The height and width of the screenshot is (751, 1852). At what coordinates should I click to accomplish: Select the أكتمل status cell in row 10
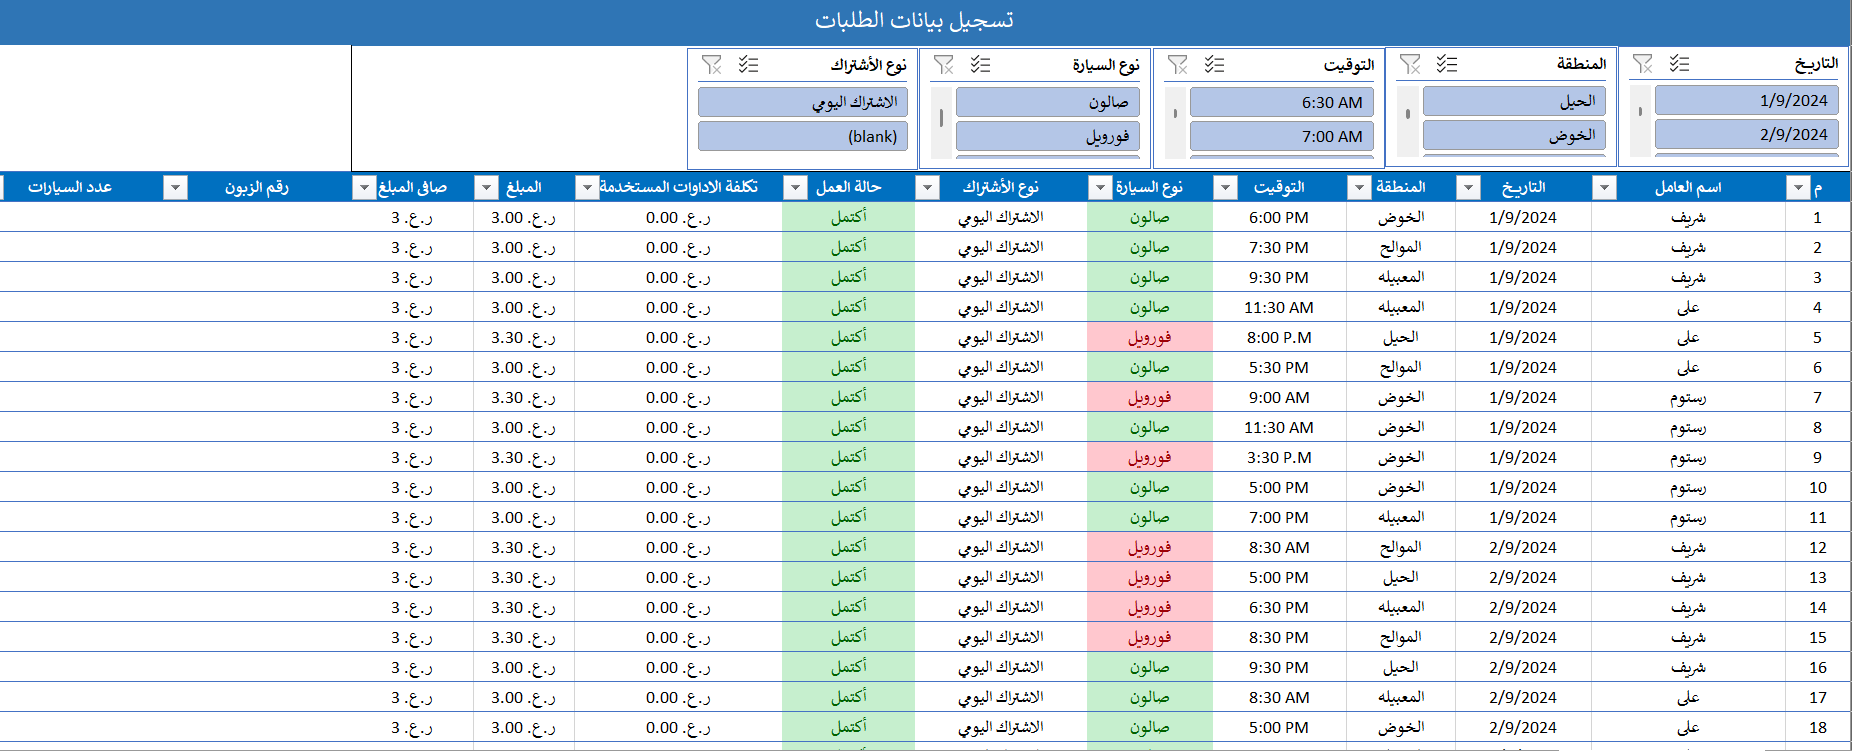click(x=848, y=488)
